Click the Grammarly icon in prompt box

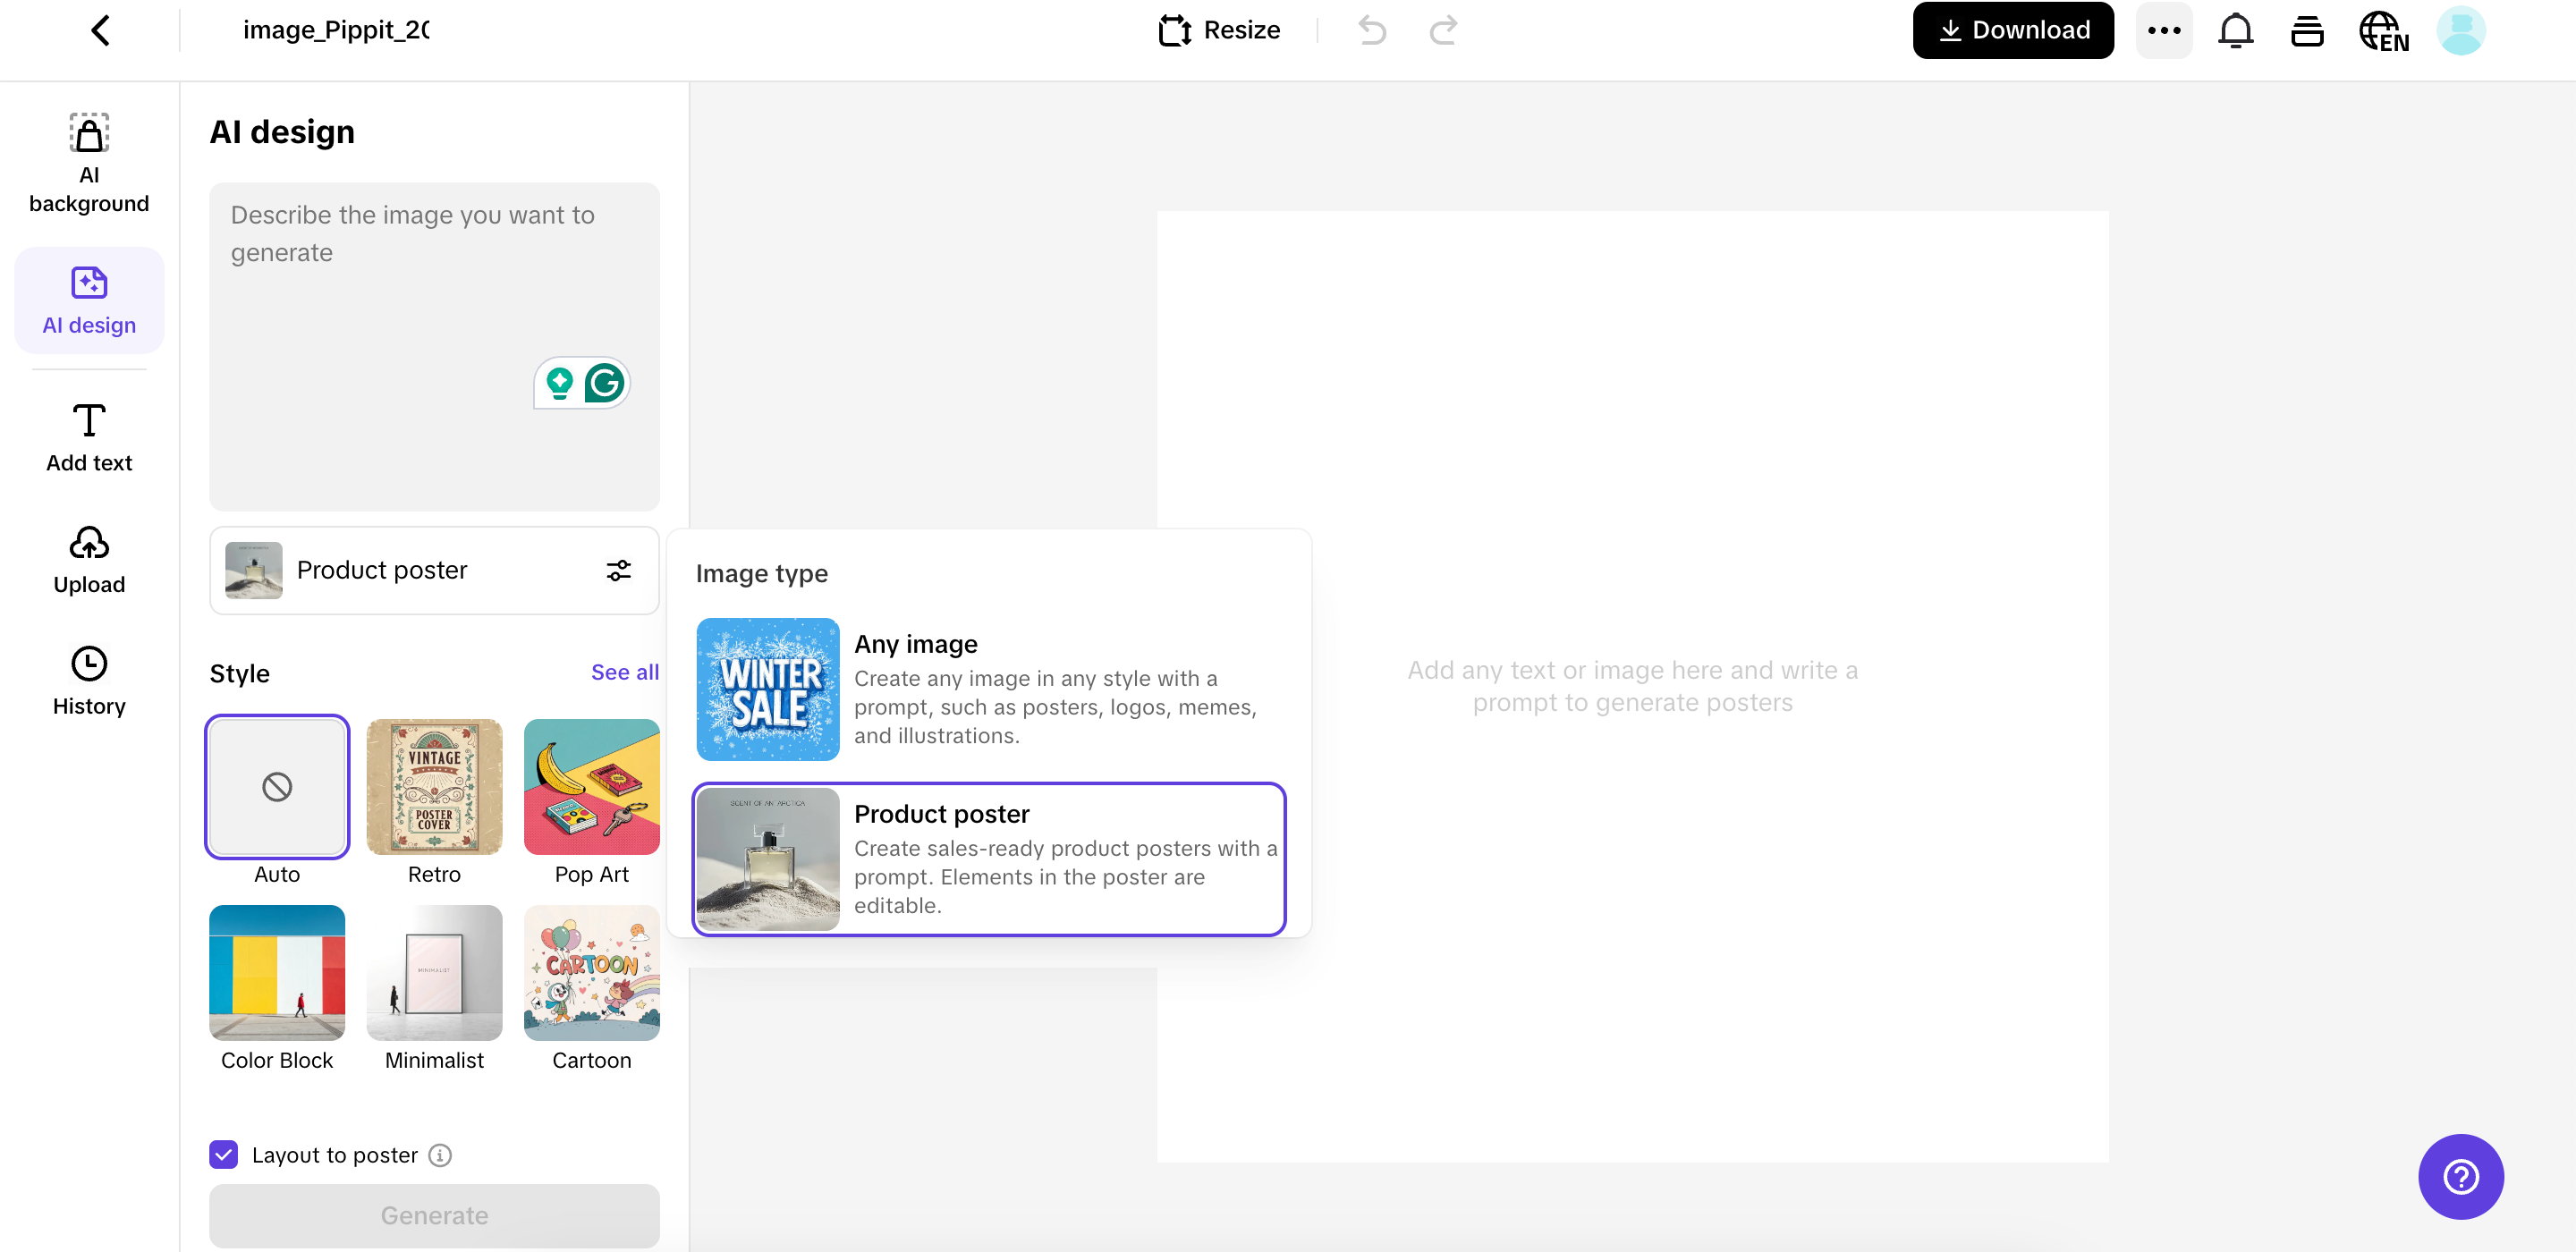pyautogui.click(x=604, y=383)
